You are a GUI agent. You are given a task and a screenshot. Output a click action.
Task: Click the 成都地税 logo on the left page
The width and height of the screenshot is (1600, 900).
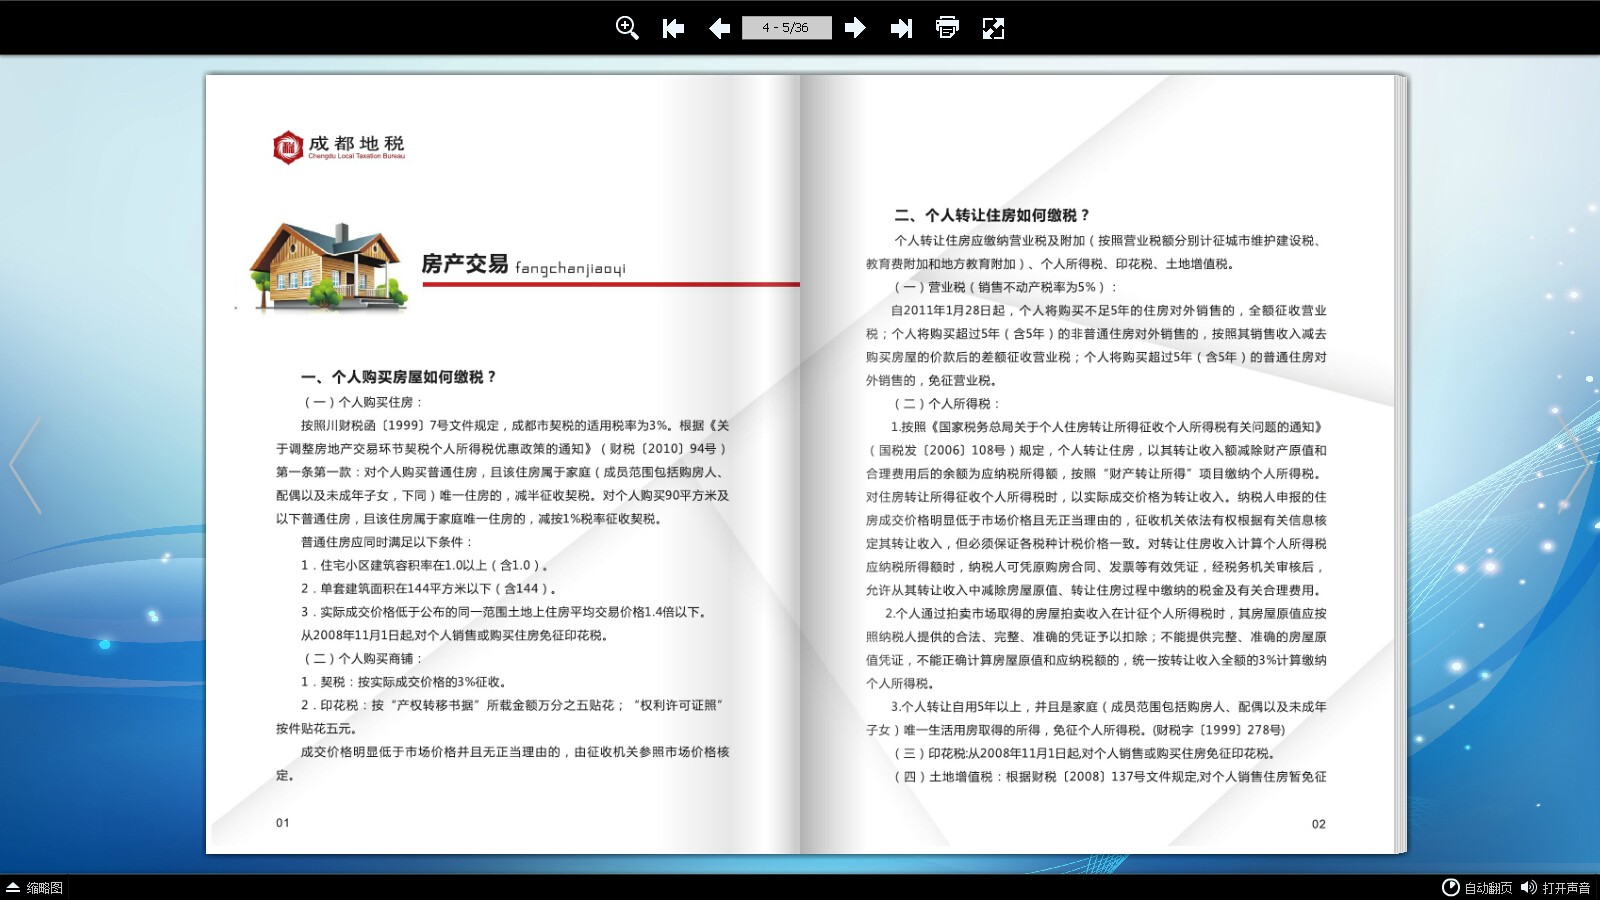point(339,147)
